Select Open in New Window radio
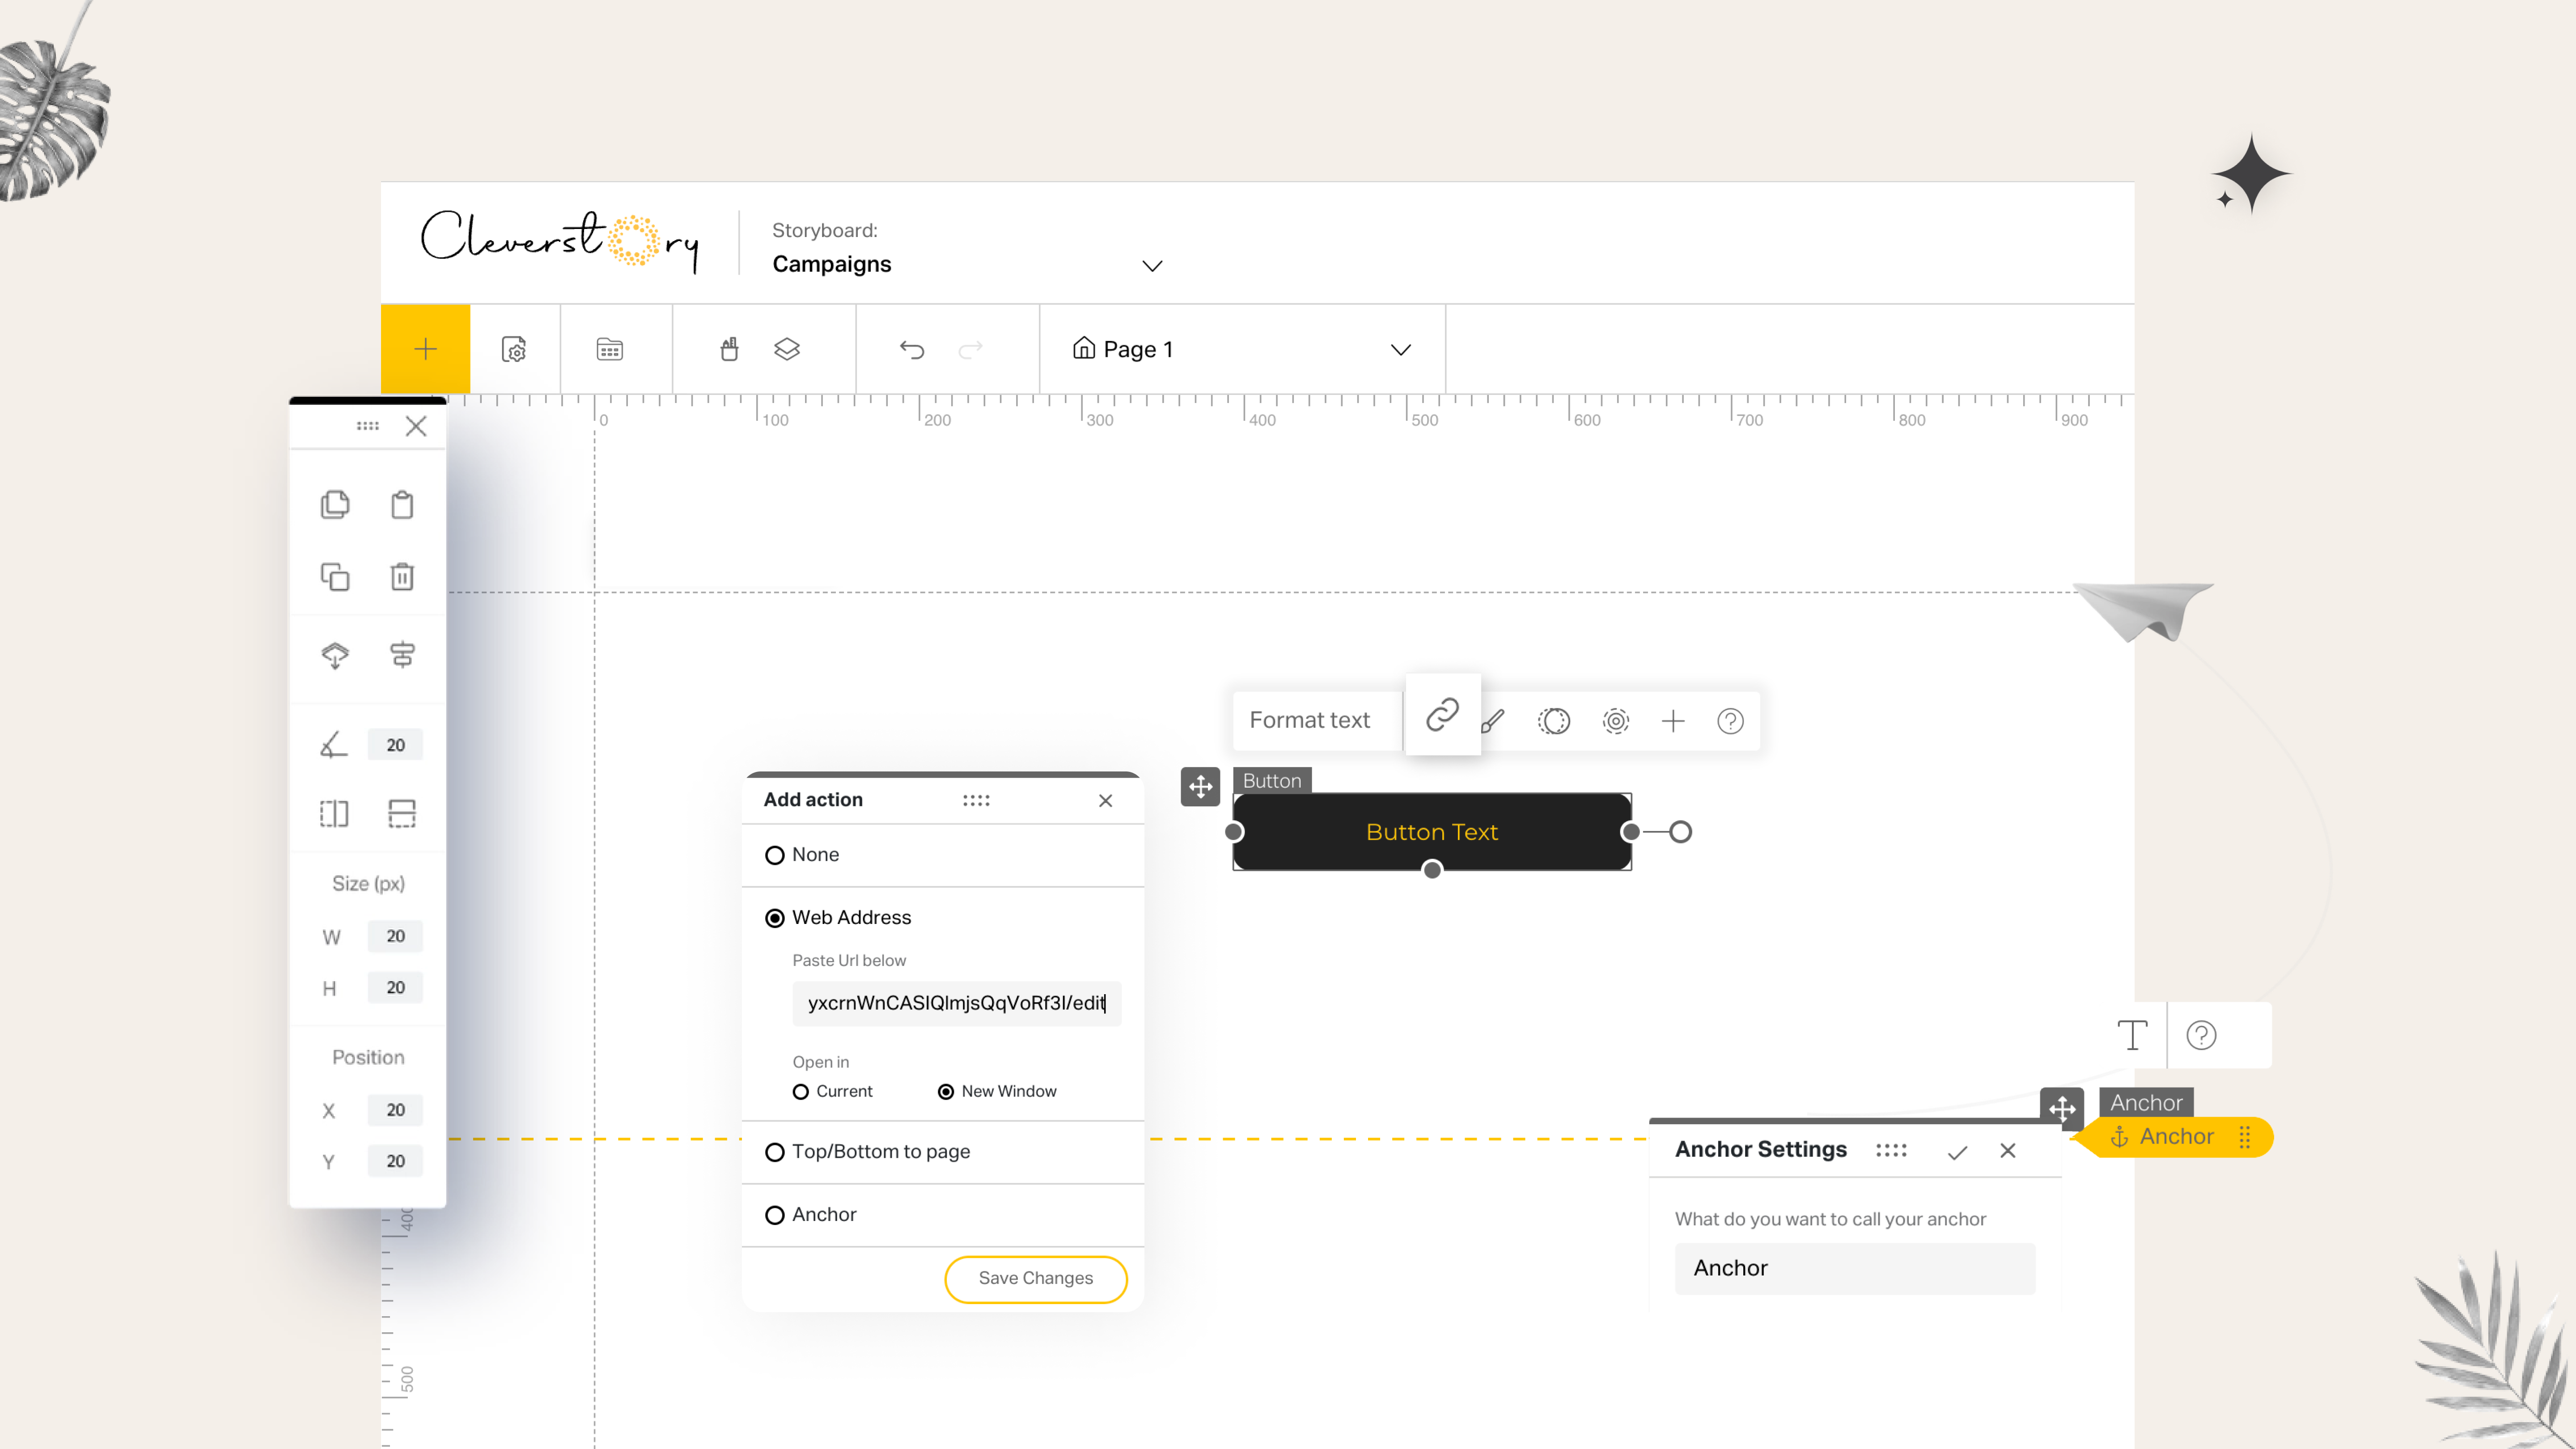Viewport: 2576px width, 1449px height. (945, 1092)
